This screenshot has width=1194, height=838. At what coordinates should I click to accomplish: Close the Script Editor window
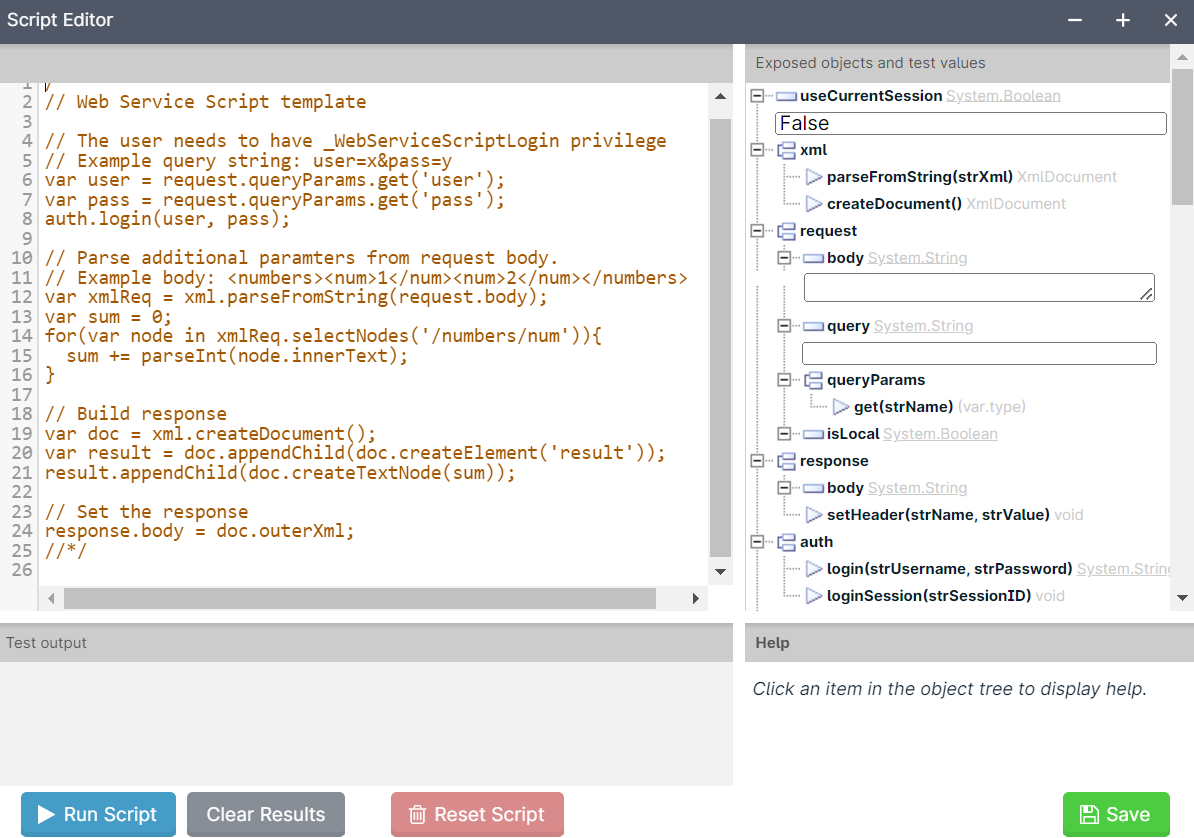(x=1171, y=21)
